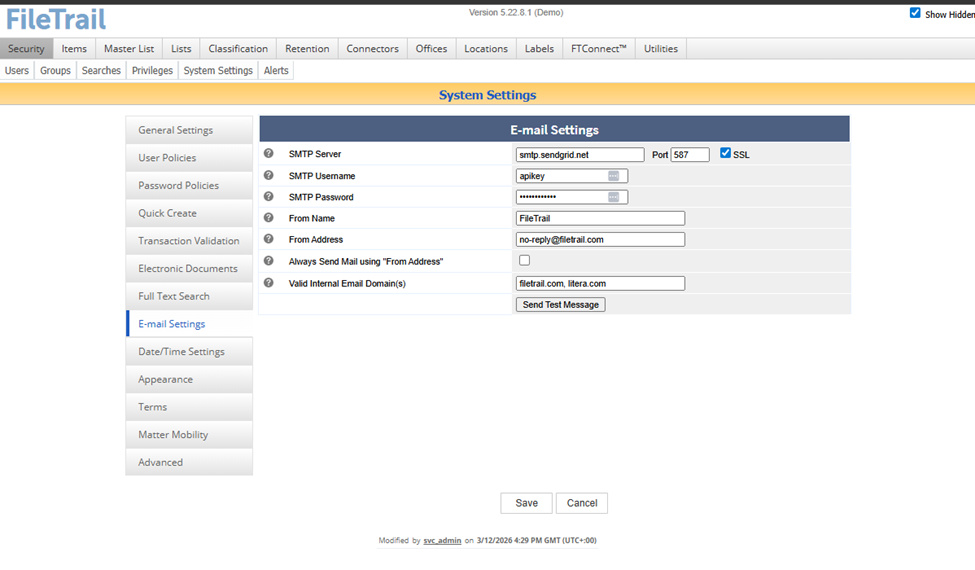Click the Cancel button
Image resolution: width=975 pixels, height=570 pixels.
[x=582, y=503]
